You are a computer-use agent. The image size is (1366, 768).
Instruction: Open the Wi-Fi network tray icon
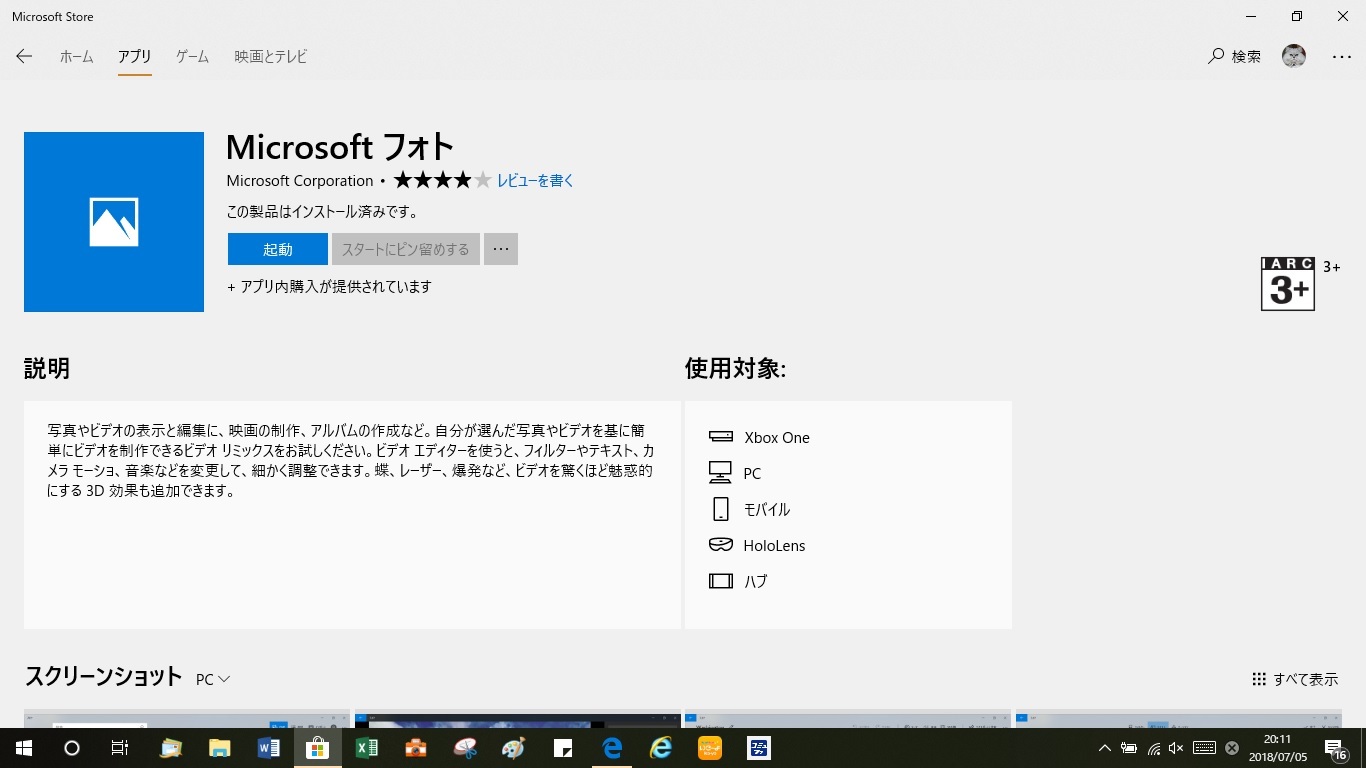[x=1153, y=748]
